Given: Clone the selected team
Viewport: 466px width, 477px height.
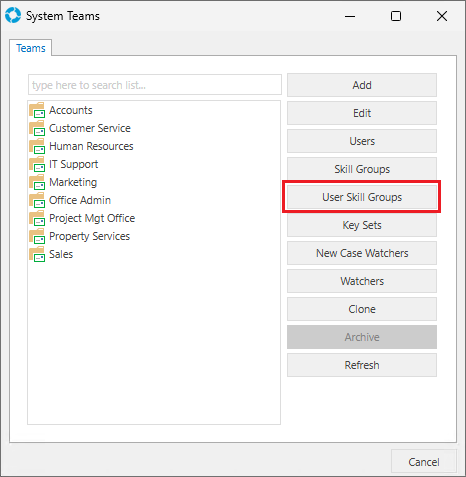Looking at the screenshot, I should [362, 309].
